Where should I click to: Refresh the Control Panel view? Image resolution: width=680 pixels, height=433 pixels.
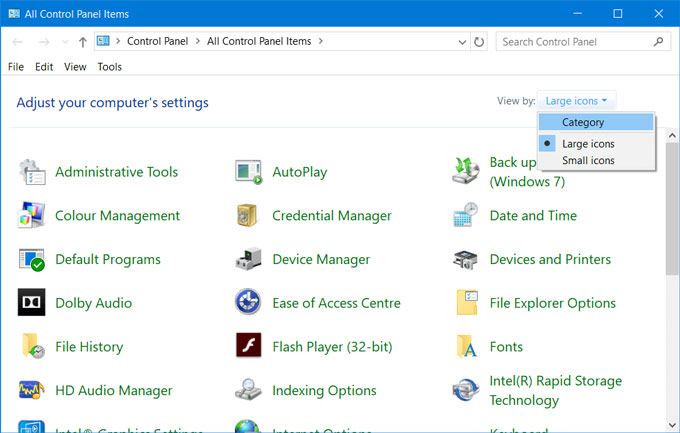click(479, 42)
